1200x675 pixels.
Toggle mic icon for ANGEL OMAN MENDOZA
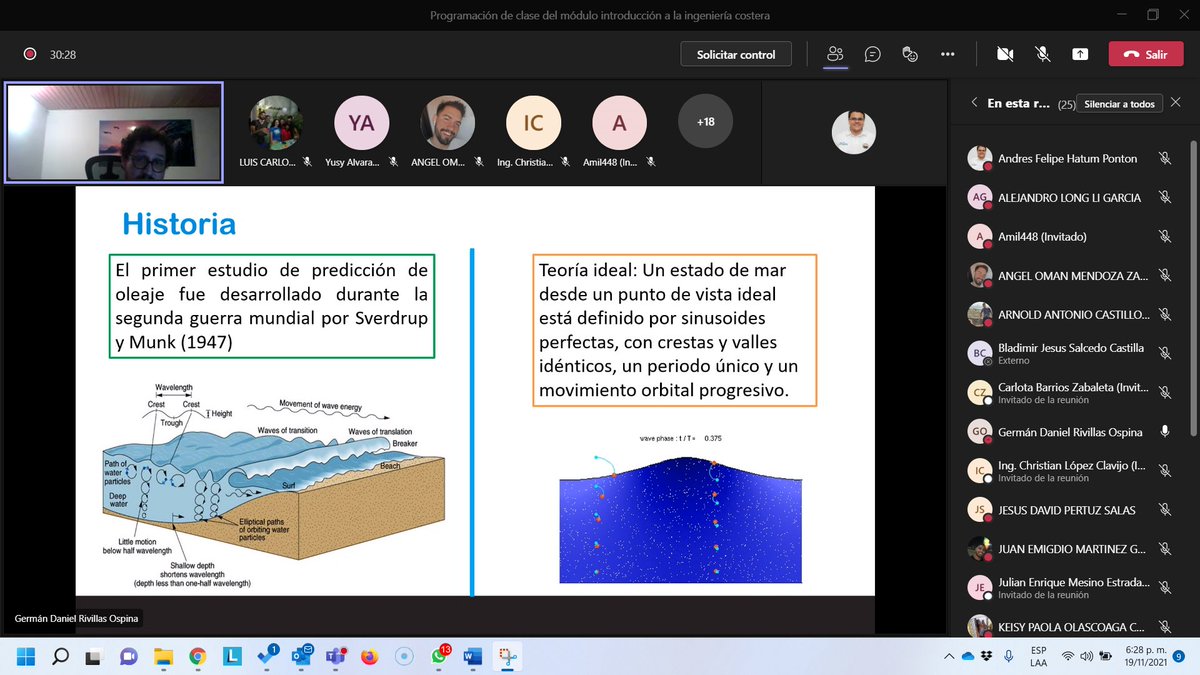(x=1165, y=275)
